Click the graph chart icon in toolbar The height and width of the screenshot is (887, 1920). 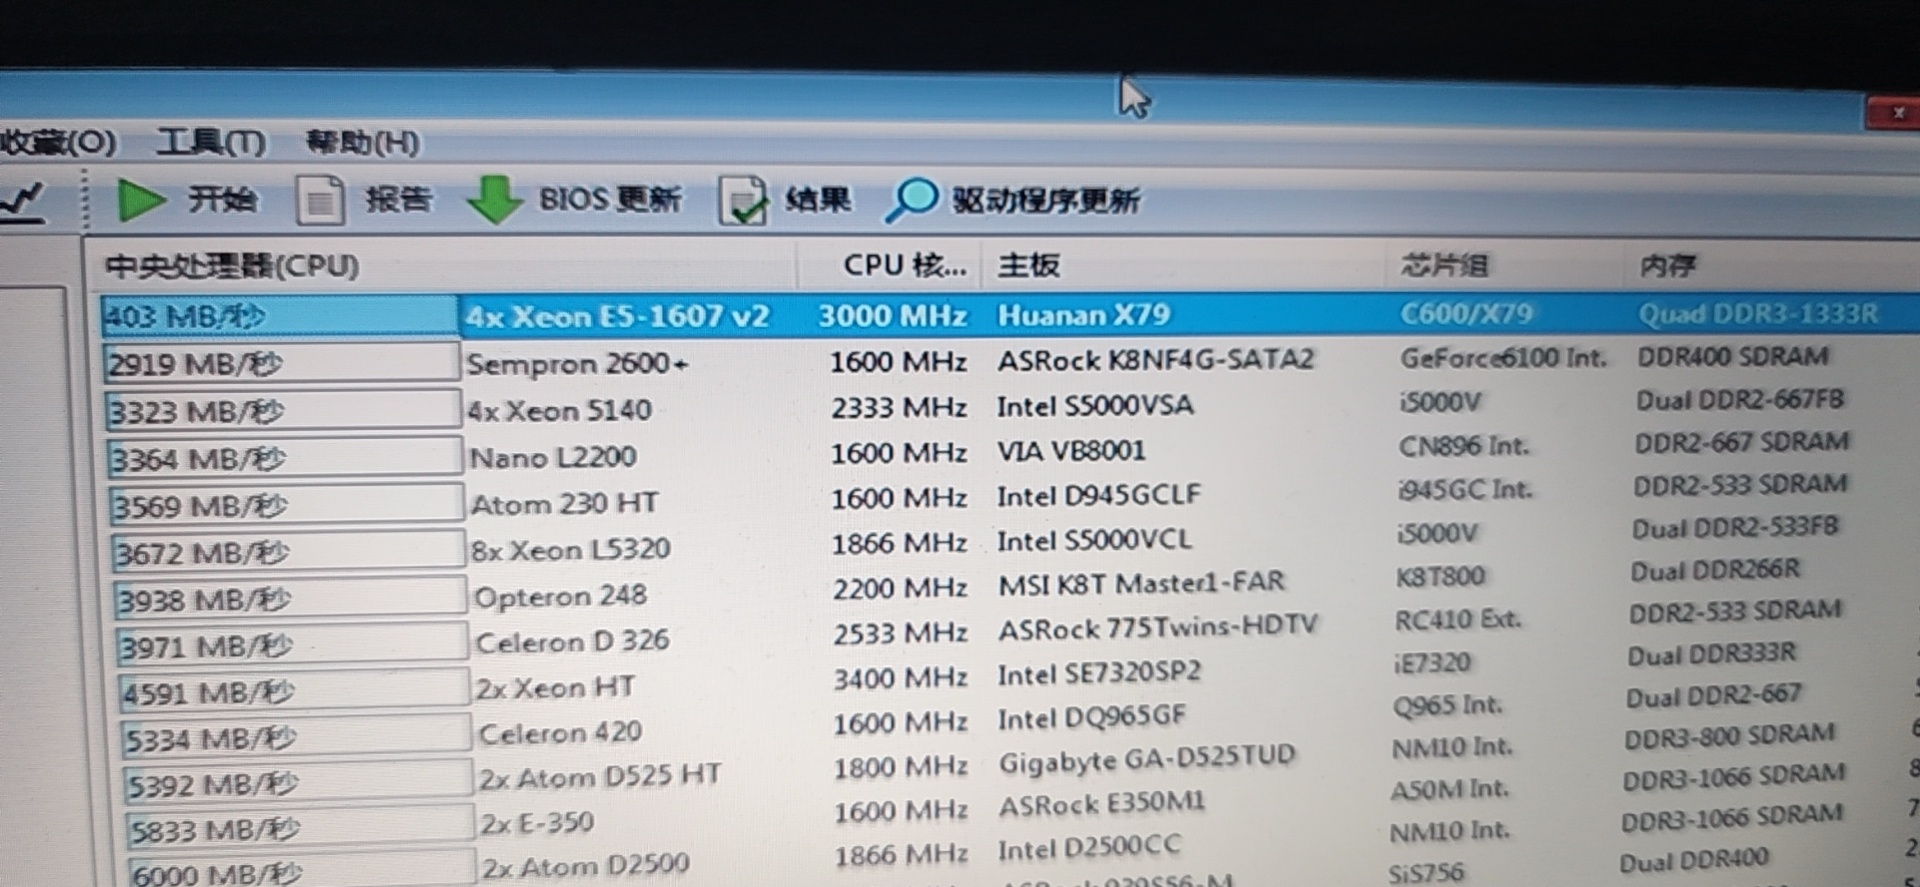pyautogui.click(x=22, y=202)
